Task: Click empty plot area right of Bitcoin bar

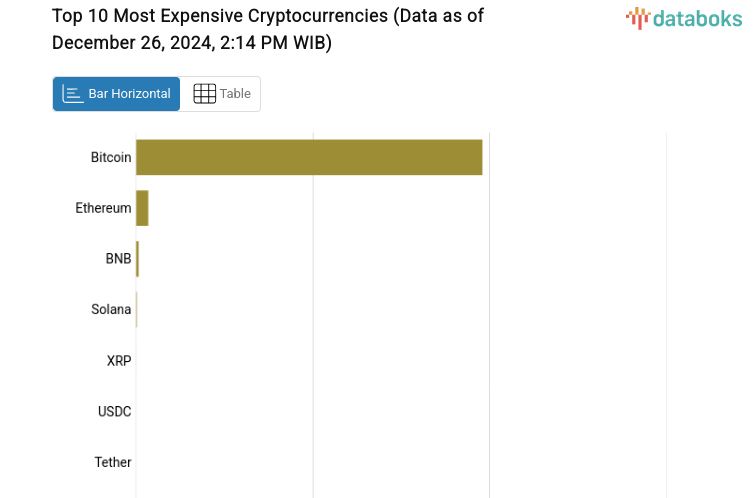Action: point(580,157)
